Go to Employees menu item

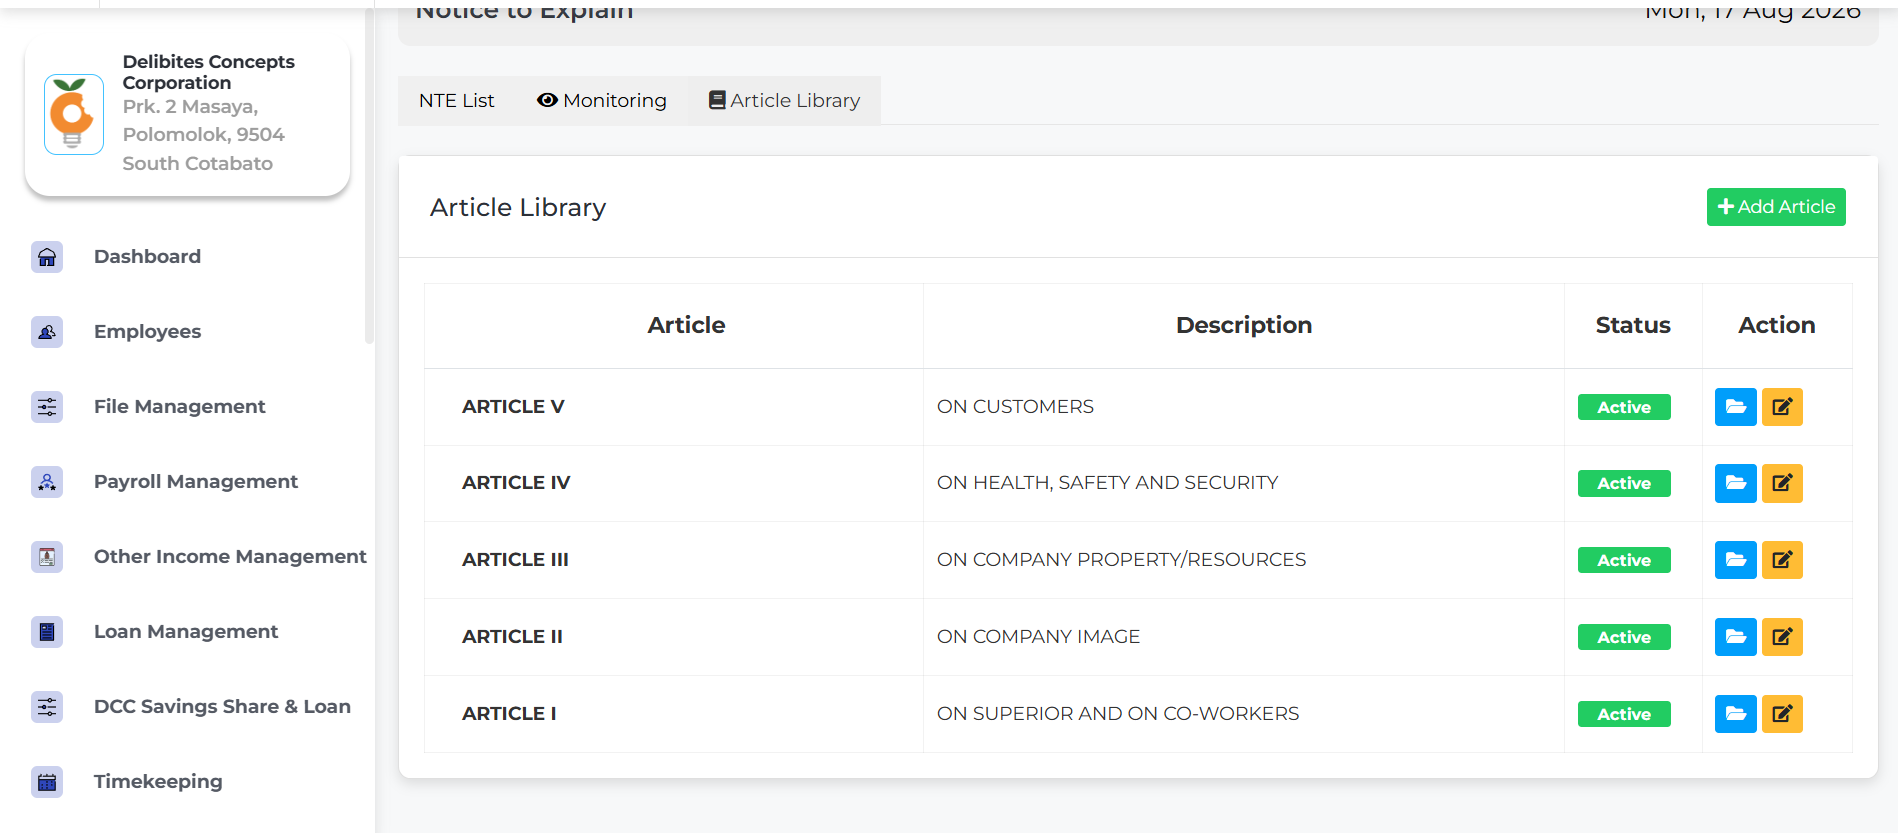(147, 332)
